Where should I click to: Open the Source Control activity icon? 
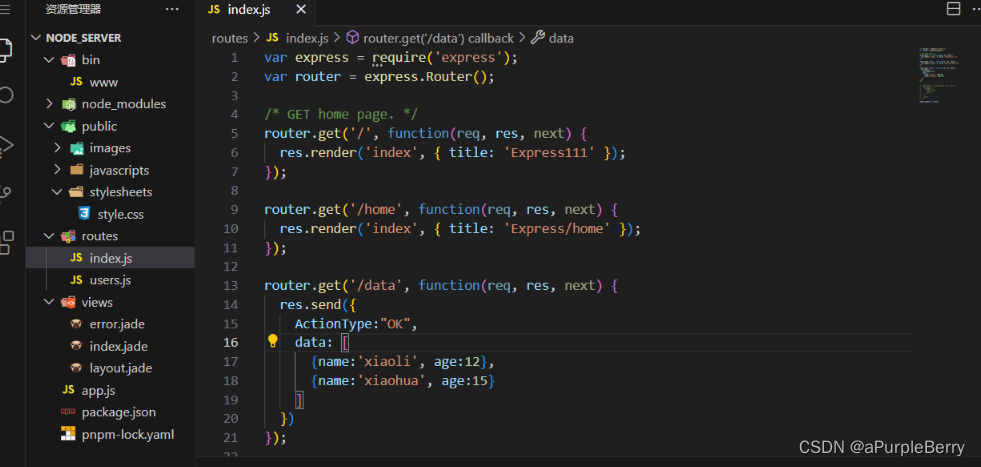tap(5, 193)
